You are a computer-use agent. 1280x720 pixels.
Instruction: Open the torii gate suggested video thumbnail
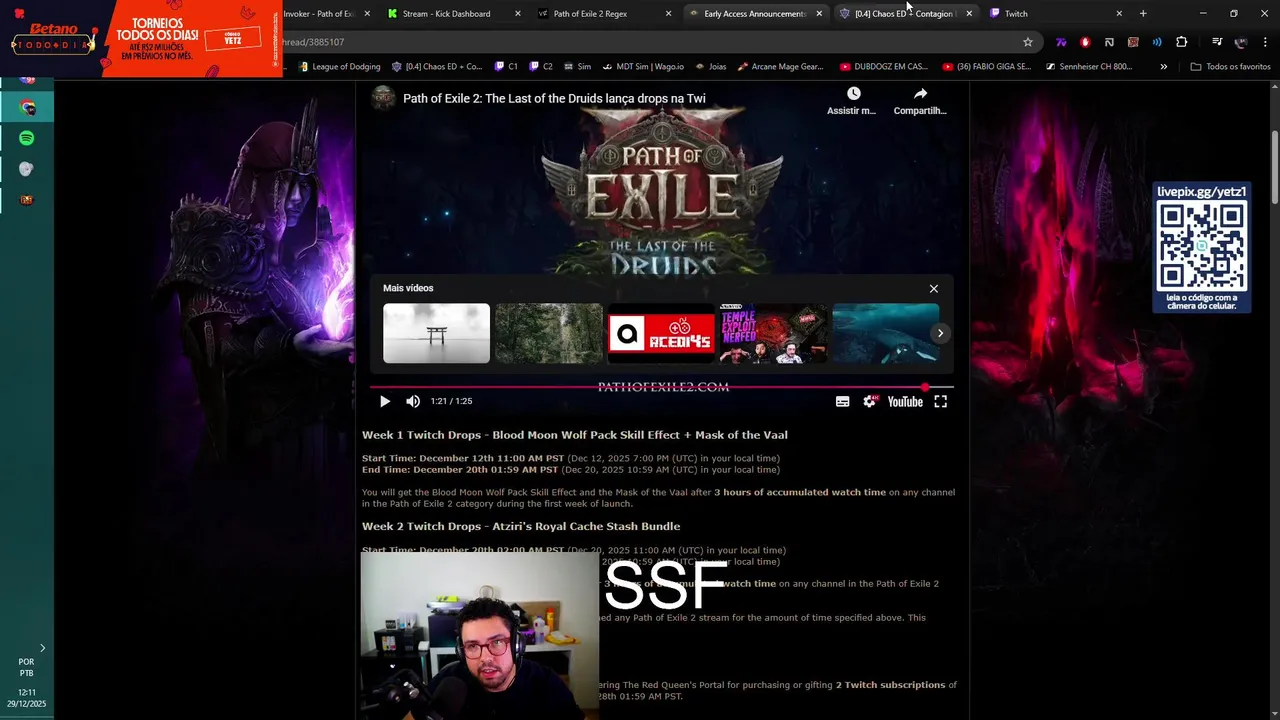[436, 333]
